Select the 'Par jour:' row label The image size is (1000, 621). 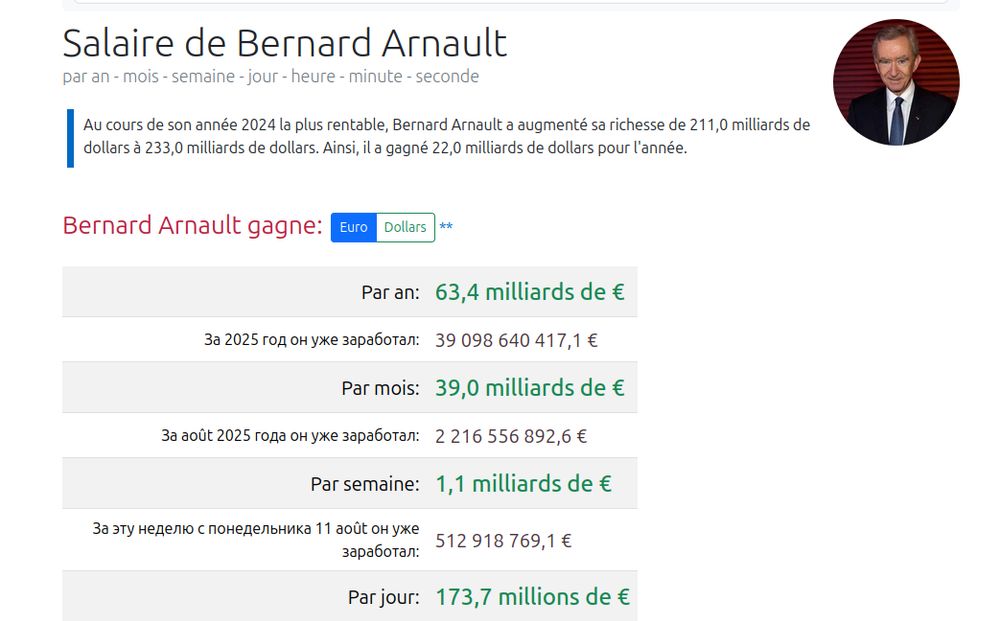click(384, 597)
